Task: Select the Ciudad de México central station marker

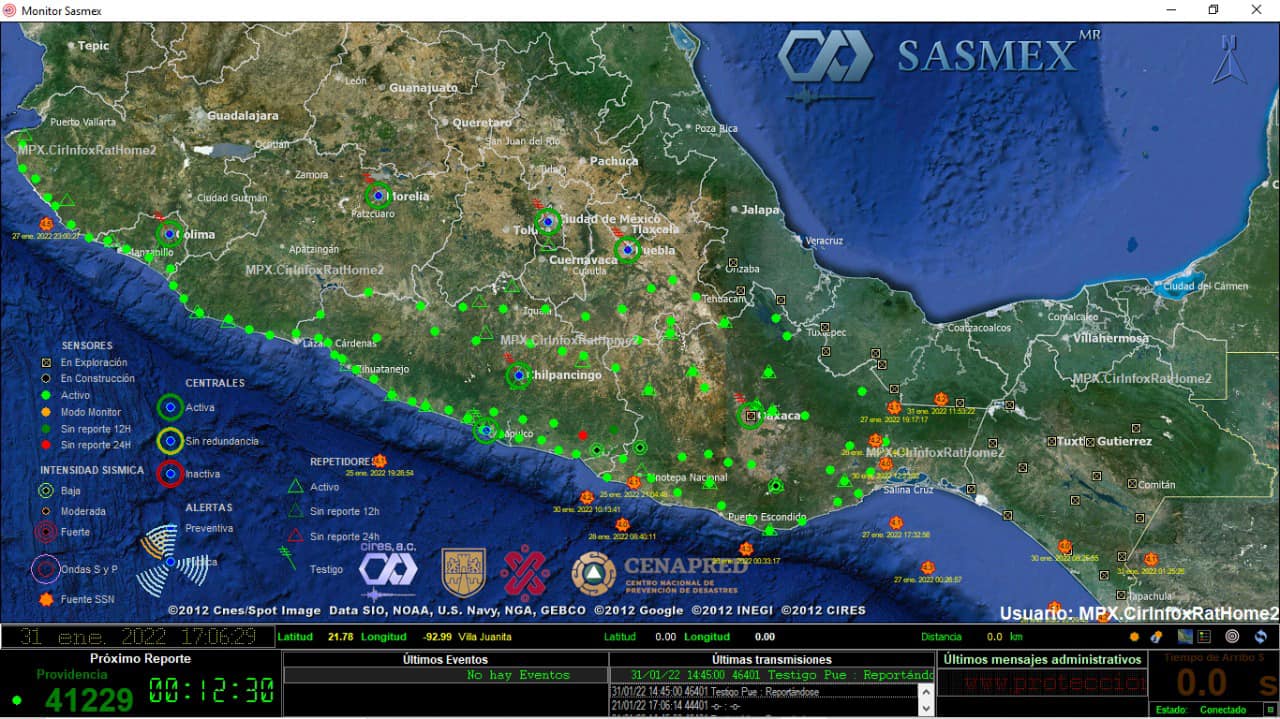Action: [x=547, y=221]
